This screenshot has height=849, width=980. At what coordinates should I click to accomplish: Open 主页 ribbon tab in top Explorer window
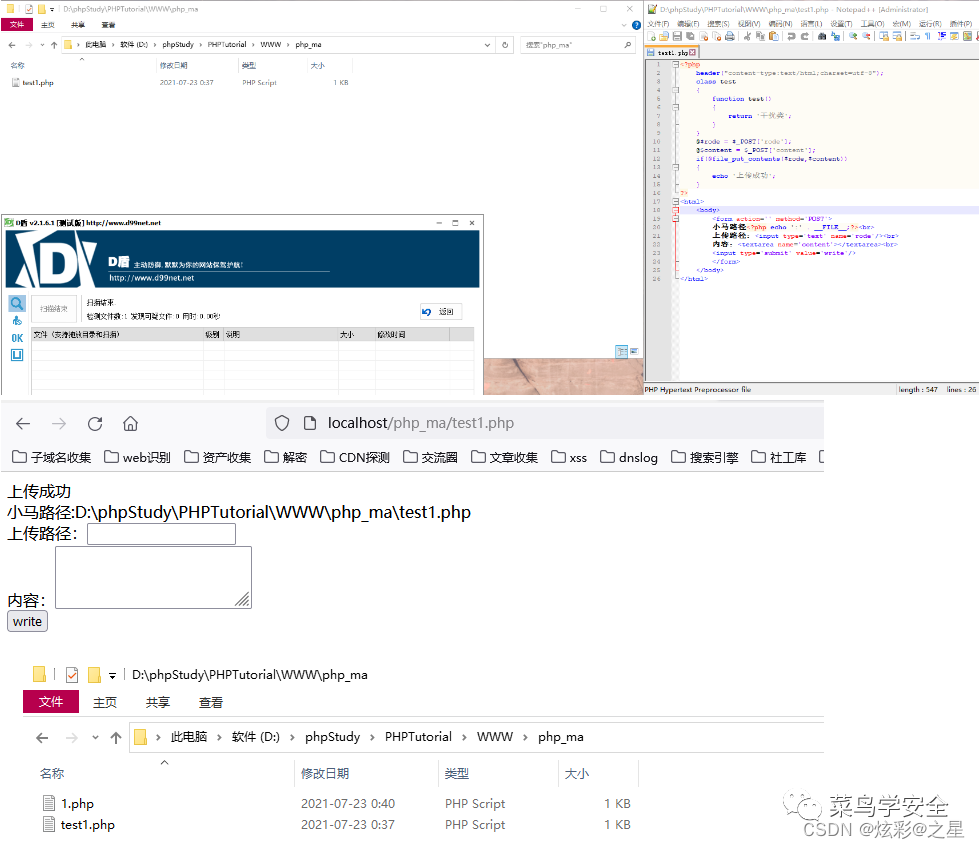tap(48, 25)
